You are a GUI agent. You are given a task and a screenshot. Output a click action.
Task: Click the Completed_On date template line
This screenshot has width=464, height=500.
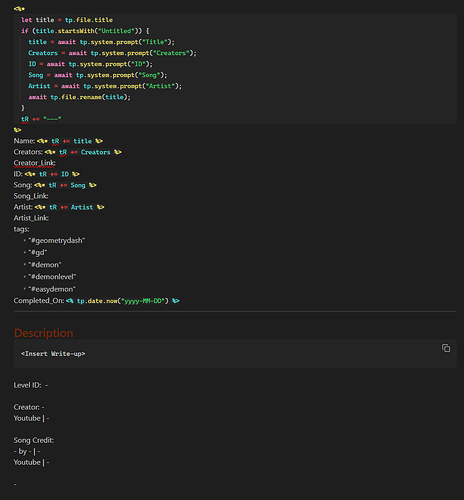point(97,301)
